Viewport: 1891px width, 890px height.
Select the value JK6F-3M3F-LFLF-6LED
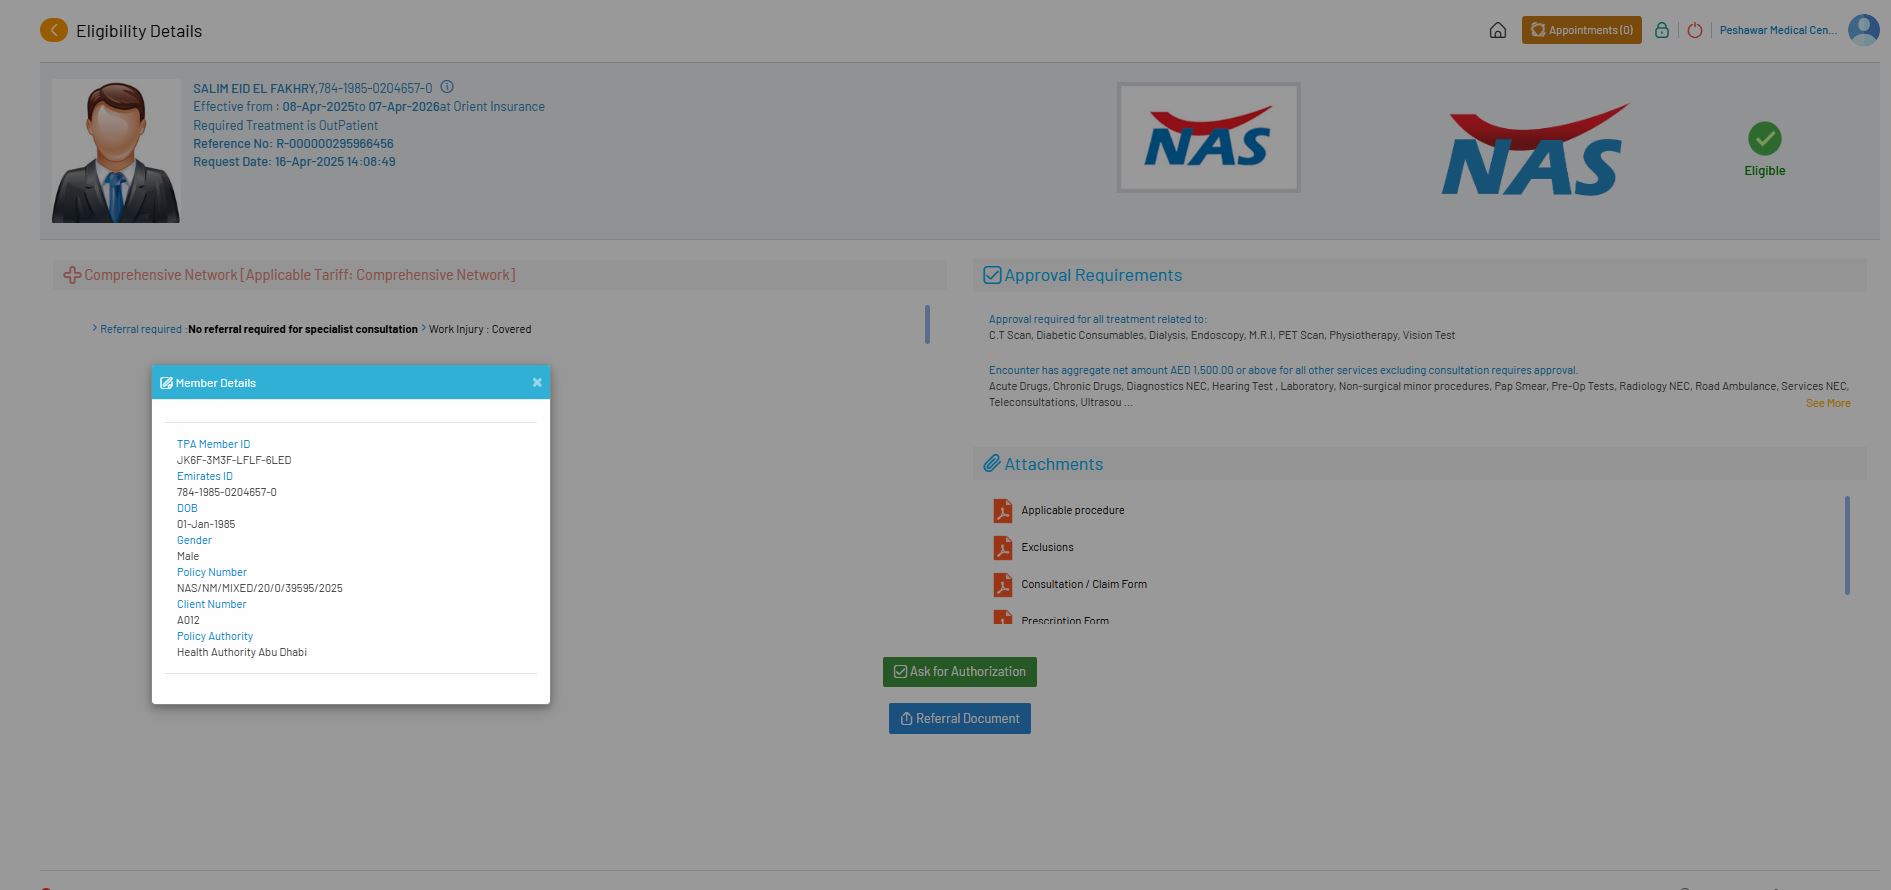234,460
